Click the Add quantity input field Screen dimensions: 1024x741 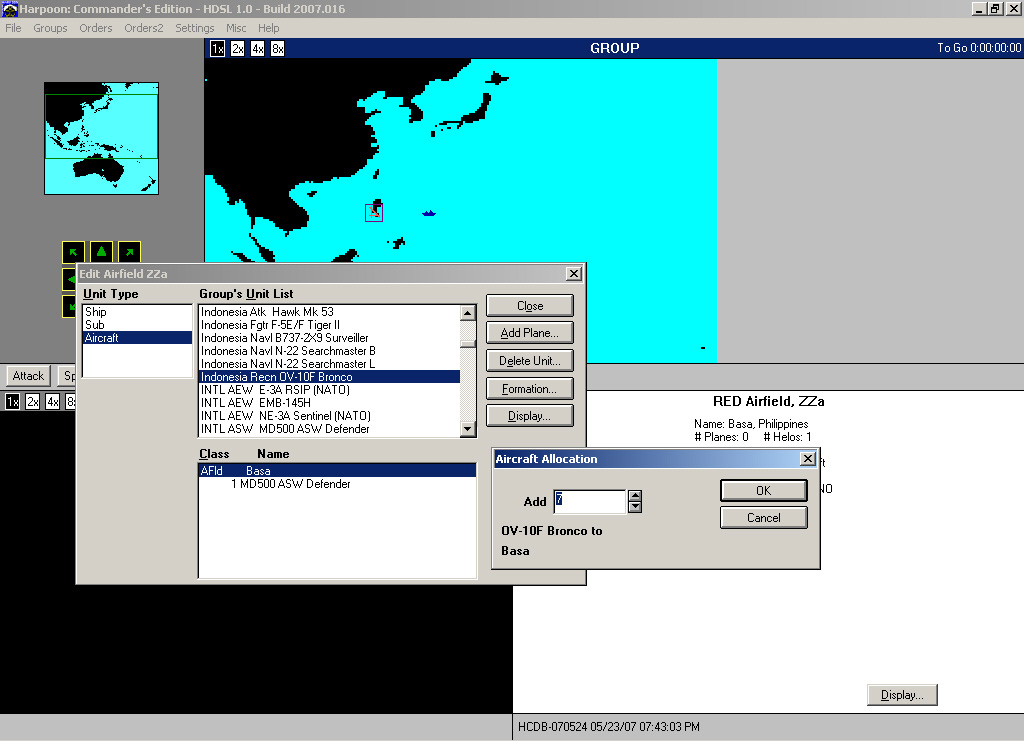coord(589,501)
